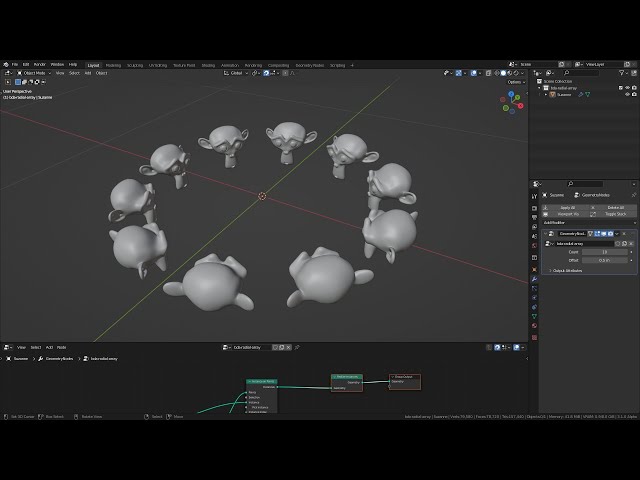
Task: Hide Suzanne in the viewport
Action: [627, 94]
